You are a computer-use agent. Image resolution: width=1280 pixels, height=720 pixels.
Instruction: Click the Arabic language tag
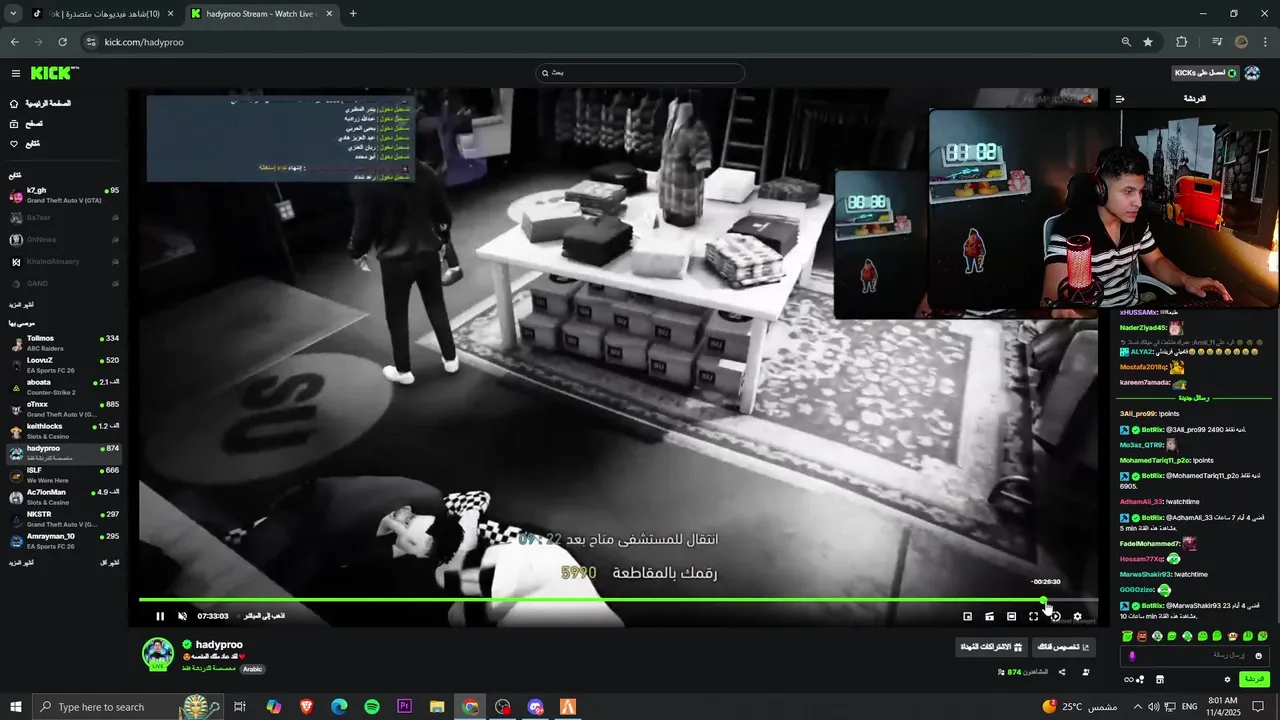tap(252, 669)
